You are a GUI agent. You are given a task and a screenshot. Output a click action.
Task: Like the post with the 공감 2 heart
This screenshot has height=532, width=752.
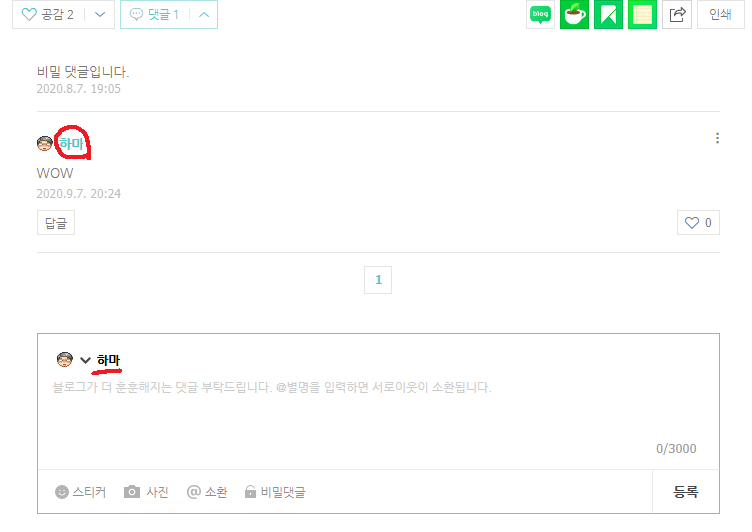(x=48, y=14)
